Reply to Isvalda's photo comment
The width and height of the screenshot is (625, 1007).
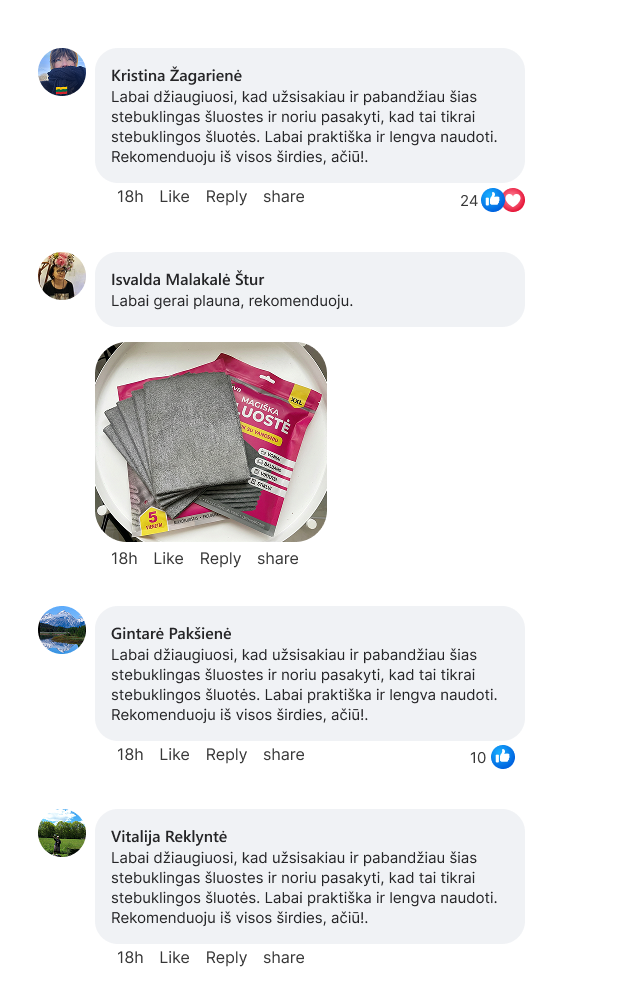[x=220, y=559]
